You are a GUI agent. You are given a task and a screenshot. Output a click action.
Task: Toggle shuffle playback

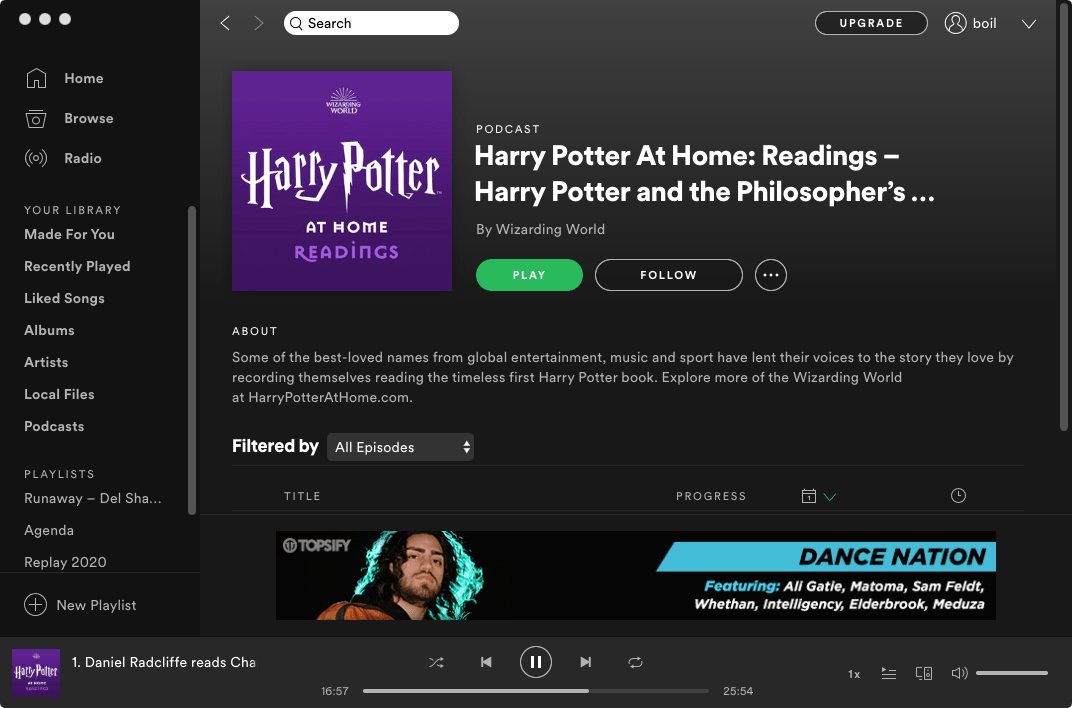pos(436,662)
